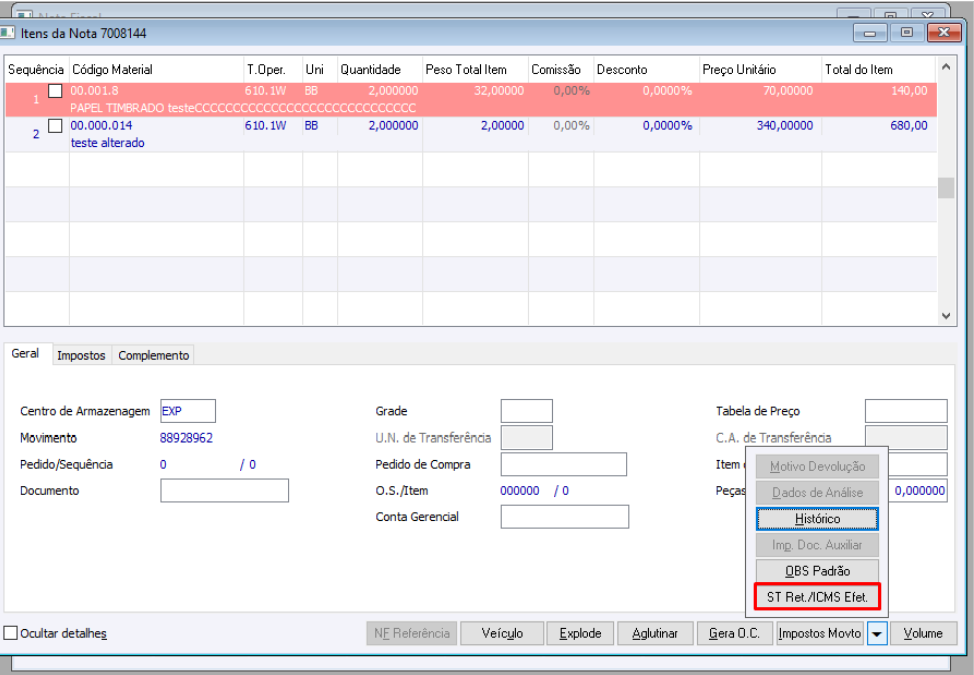Viewport: 974px width, 675px height.
Task: Click the Peso Total Item column header
Action: (x=475, y=70)
